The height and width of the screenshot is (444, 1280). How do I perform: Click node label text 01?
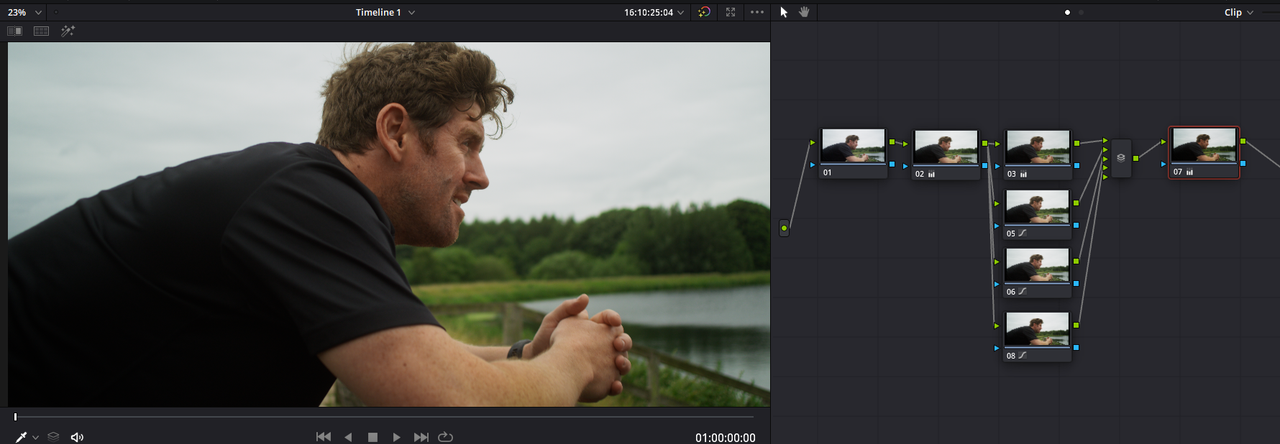(827, 173)
